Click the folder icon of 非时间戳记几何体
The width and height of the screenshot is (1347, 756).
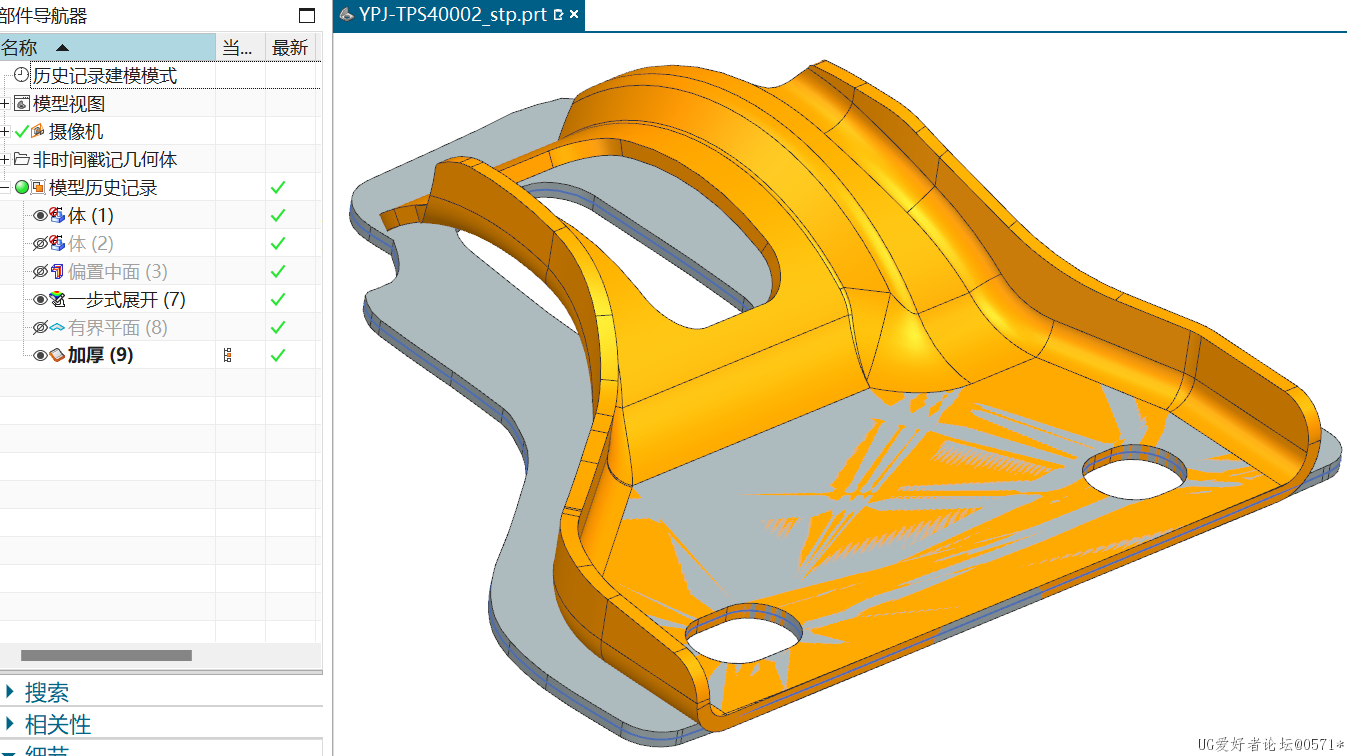[x=22, y=159]
